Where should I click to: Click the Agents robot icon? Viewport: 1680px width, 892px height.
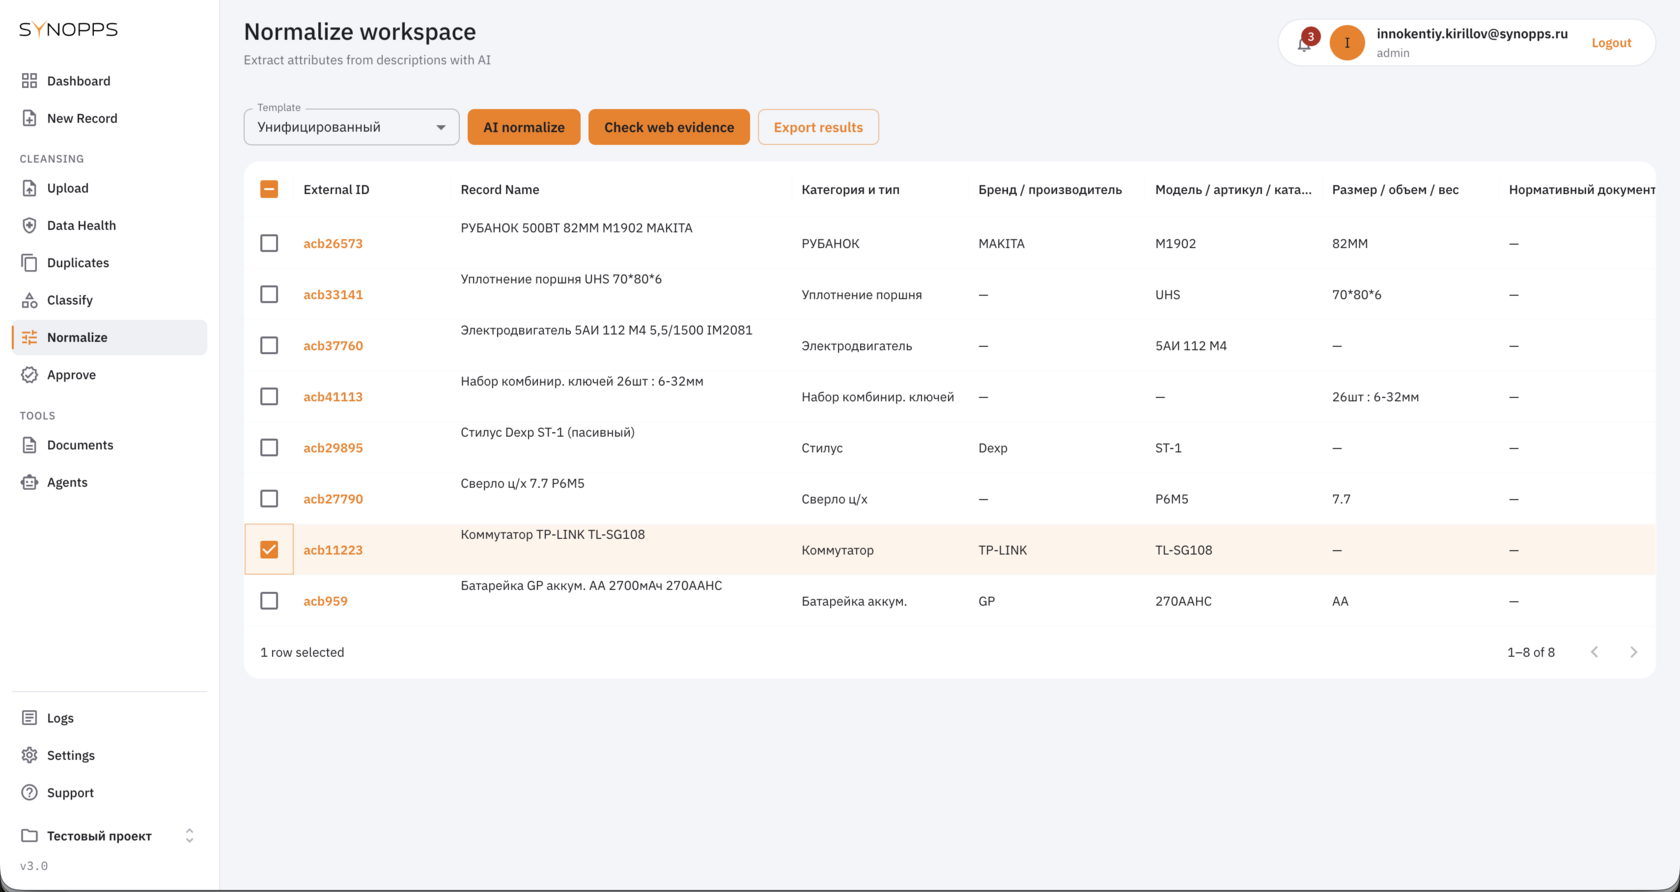point(29,482)
